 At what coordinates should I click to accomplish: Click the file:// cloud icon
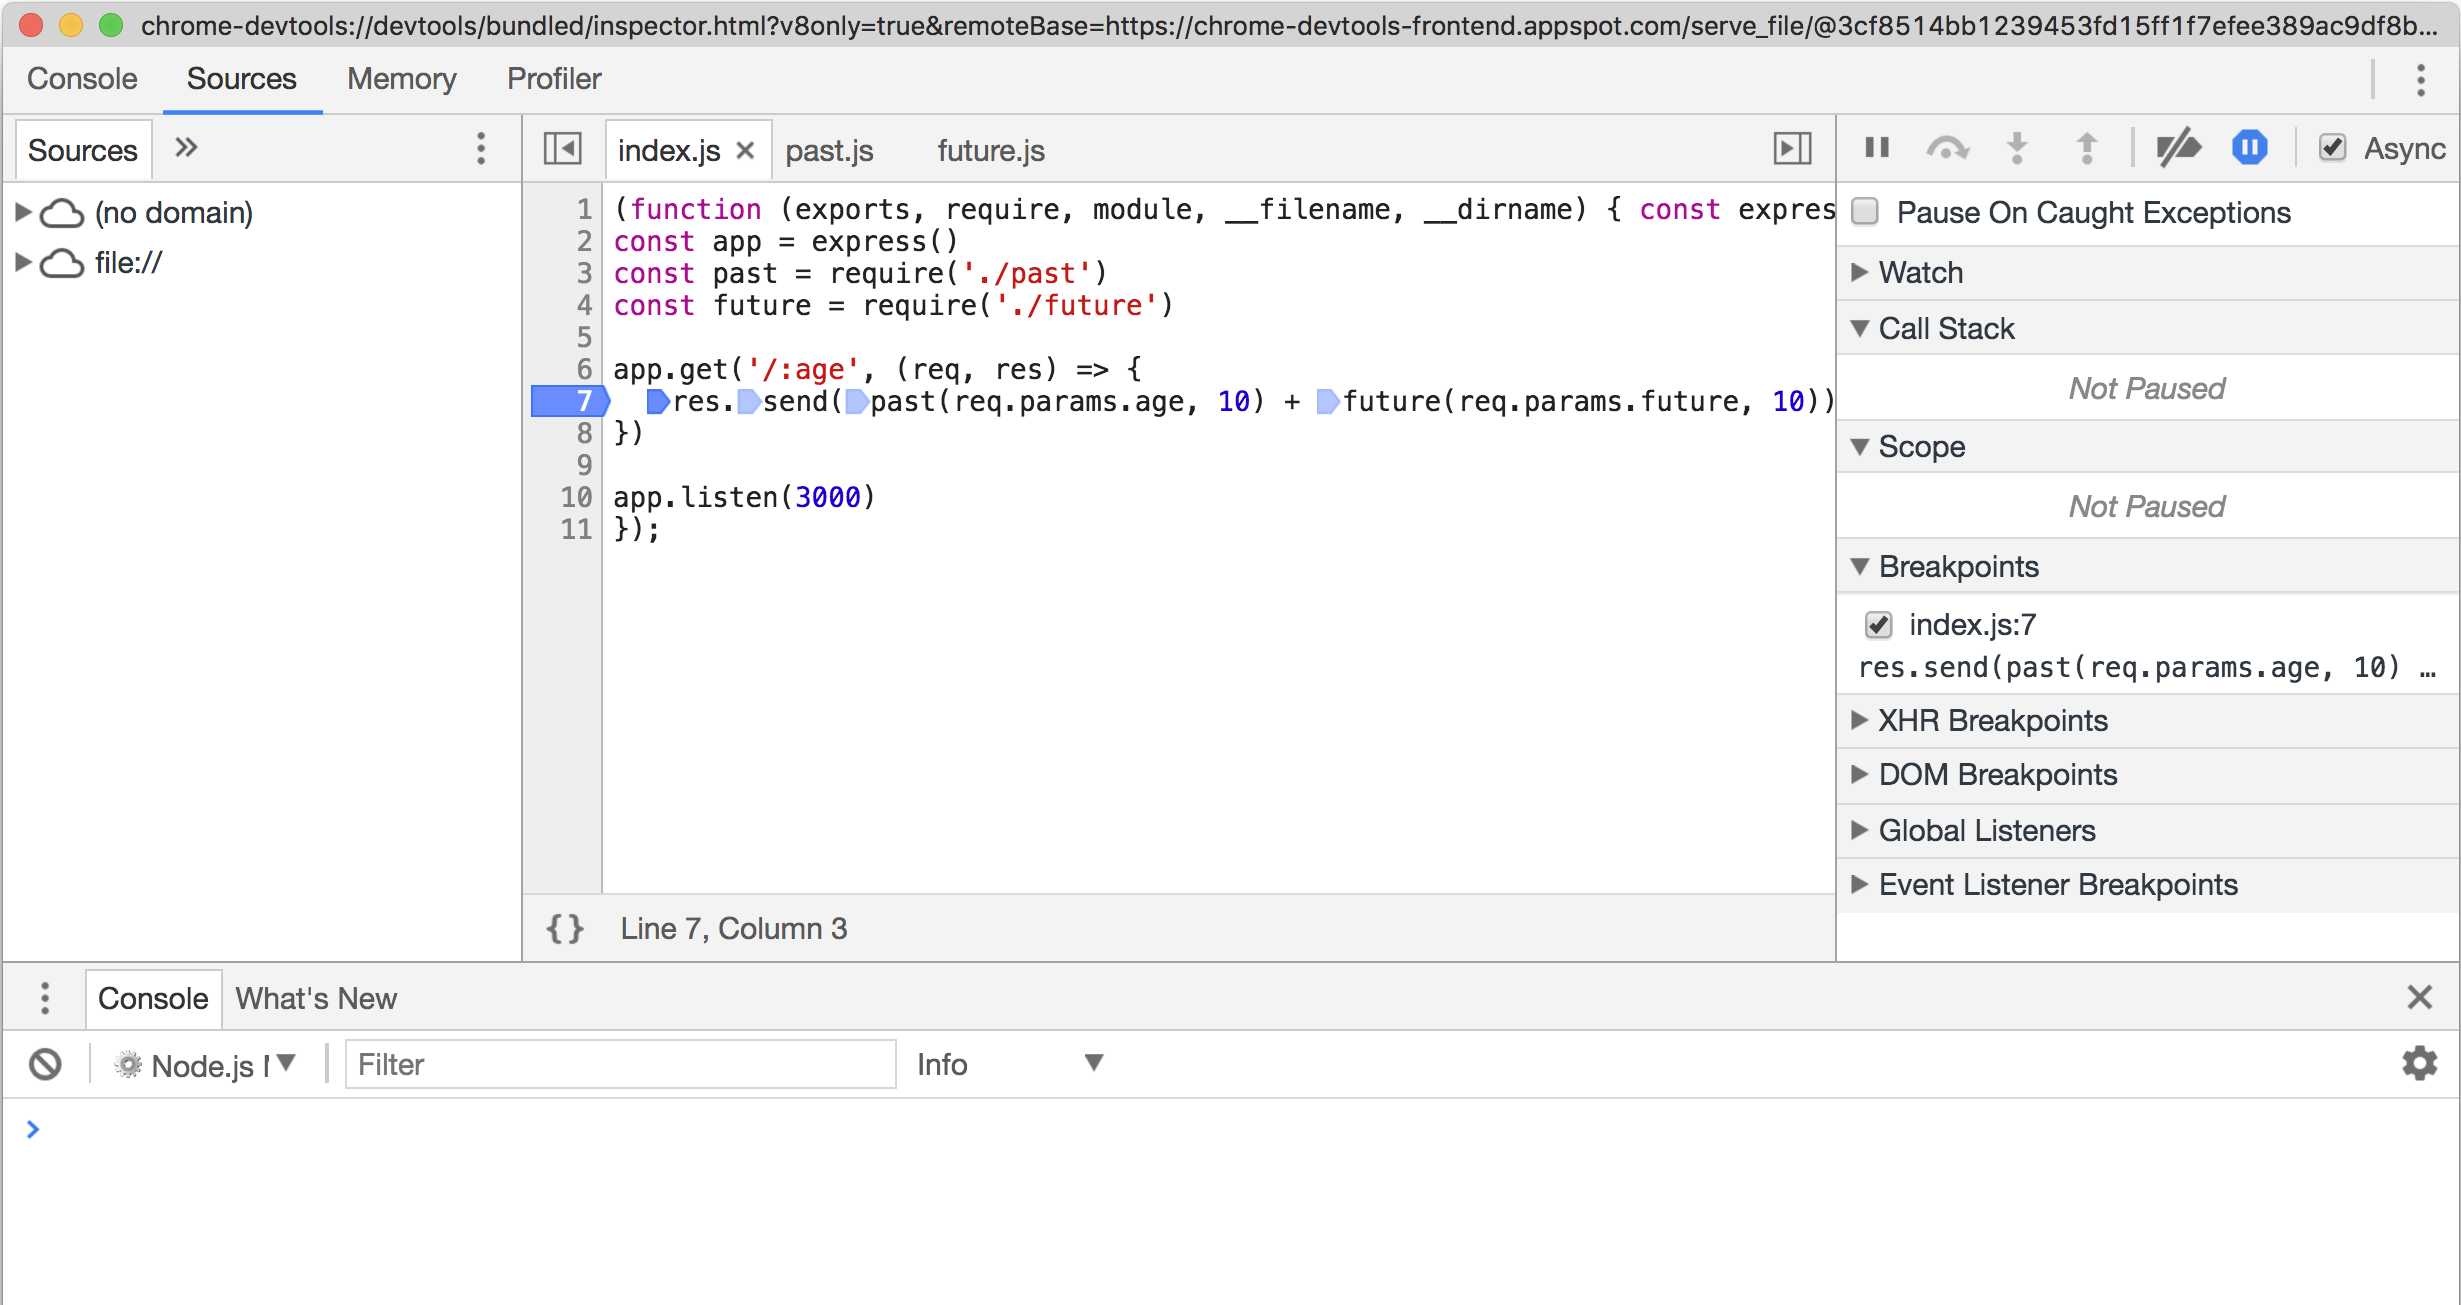(62, 263)
